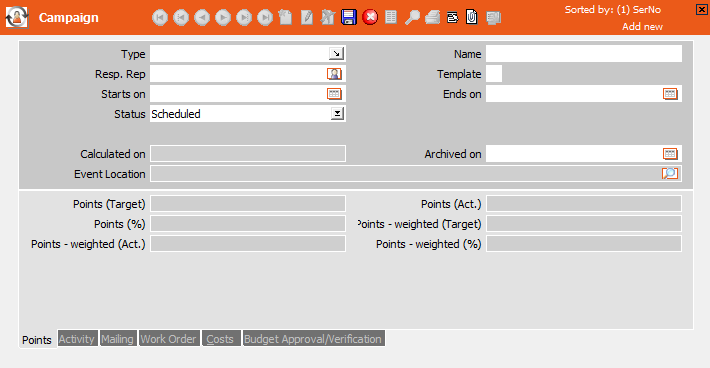
Task: Click the Points (Target) field
Action: pos(248,204)
